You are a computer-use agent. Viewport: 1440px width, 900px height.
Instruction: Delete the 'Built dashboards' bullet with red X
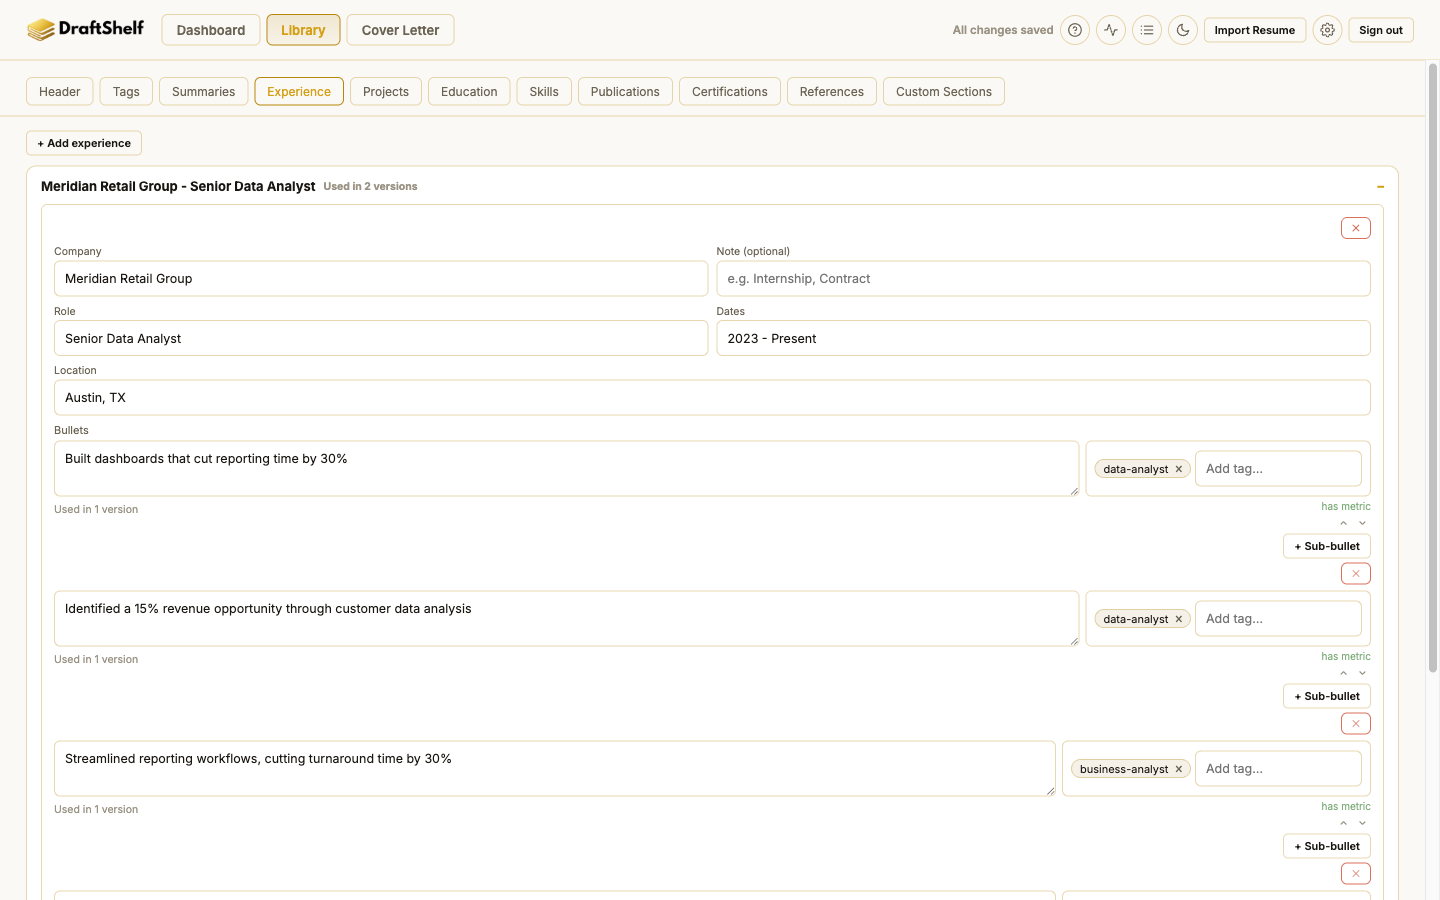click(1355, 574)
